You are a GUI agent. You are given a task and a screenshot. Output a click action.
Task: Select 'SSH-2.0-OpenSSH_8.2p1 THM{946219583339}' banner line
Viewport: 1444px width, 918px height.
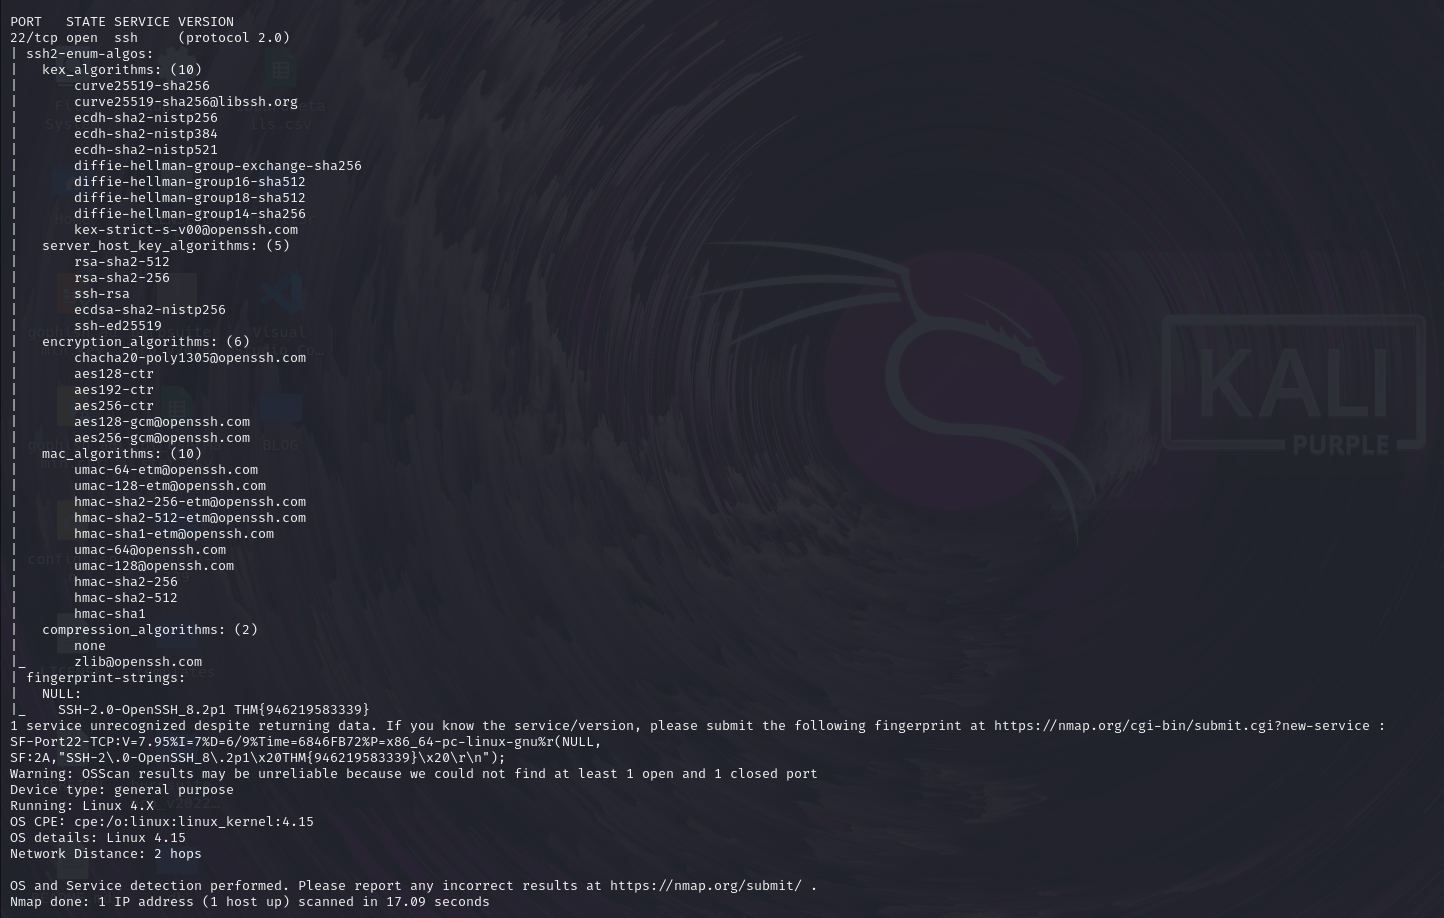pyautogui.click(x=214, y=710)
